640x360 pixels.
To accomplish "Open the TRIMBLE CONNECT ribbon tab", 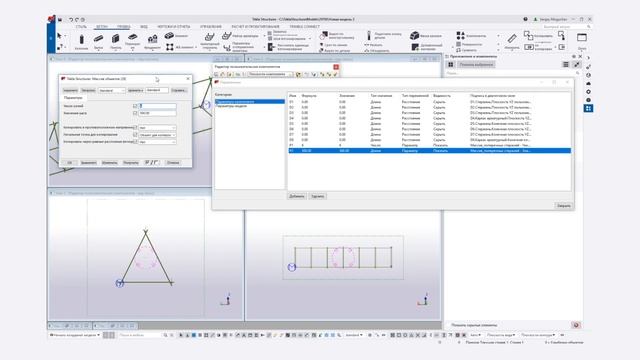I will tap(305, 27).
